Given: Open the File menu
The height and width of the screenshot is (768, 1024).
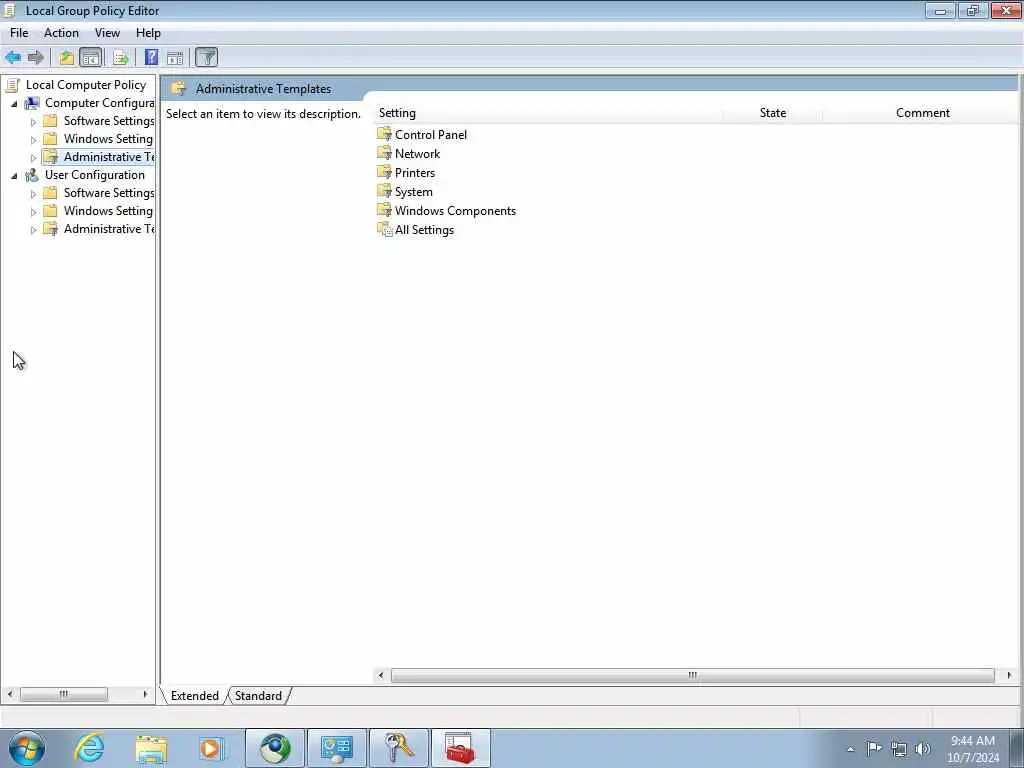Looking at the screenshot, I should pyautogui.click(x=19, y=33).
